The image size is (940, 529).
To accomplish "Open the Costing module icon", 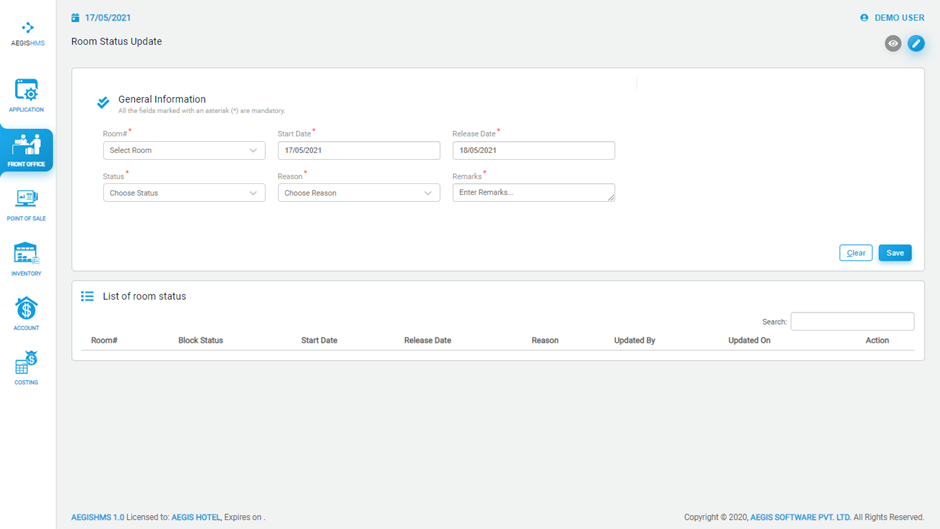I will (27, 364).
